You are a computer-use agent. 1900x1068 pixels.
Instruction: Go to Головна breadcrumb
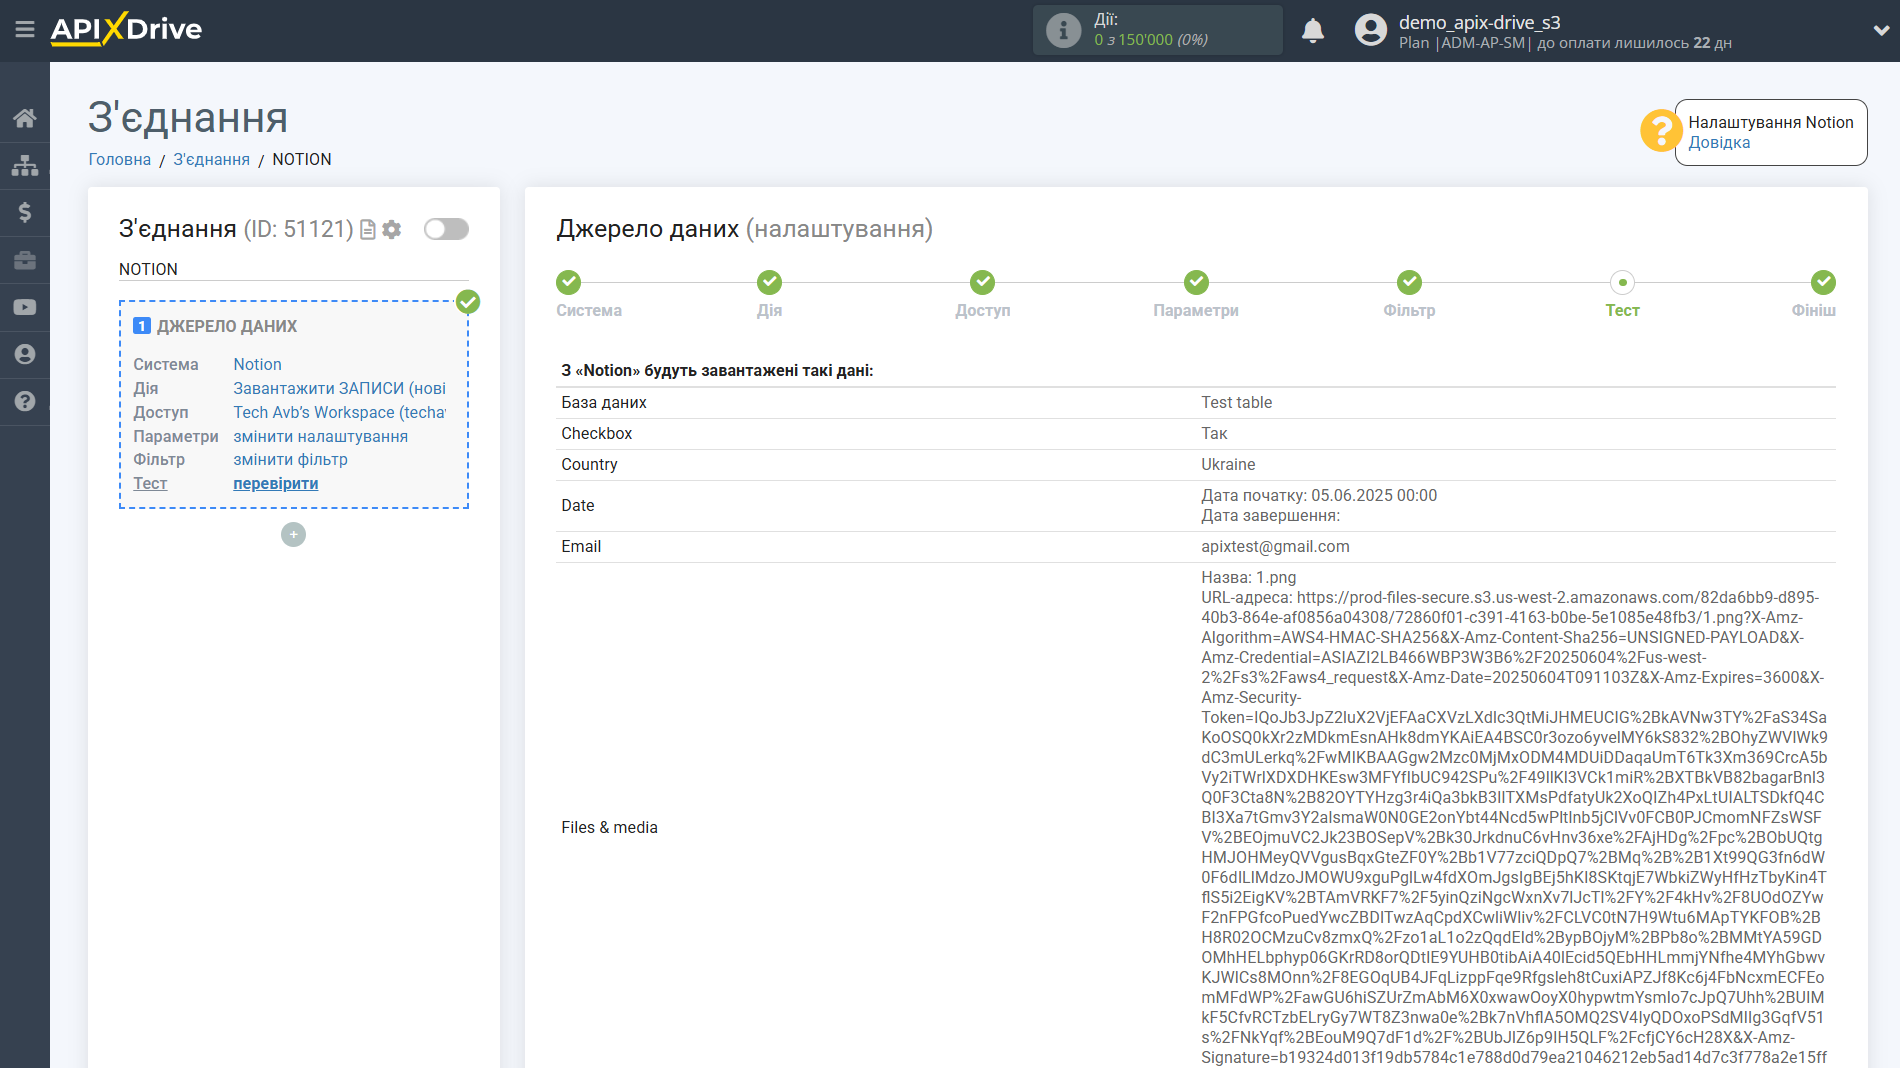pos(120,159)
